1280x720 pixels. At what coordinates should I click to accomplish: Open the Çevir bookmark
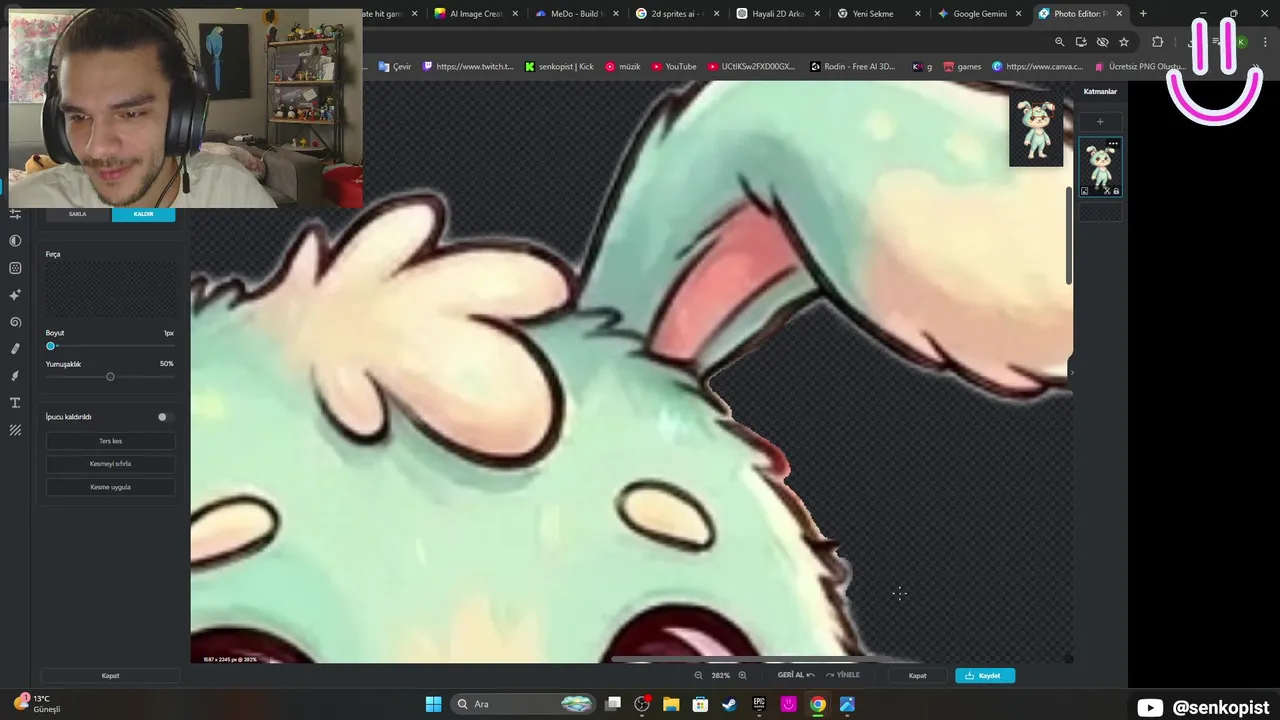pyautogui.click(x=395, y=67)
